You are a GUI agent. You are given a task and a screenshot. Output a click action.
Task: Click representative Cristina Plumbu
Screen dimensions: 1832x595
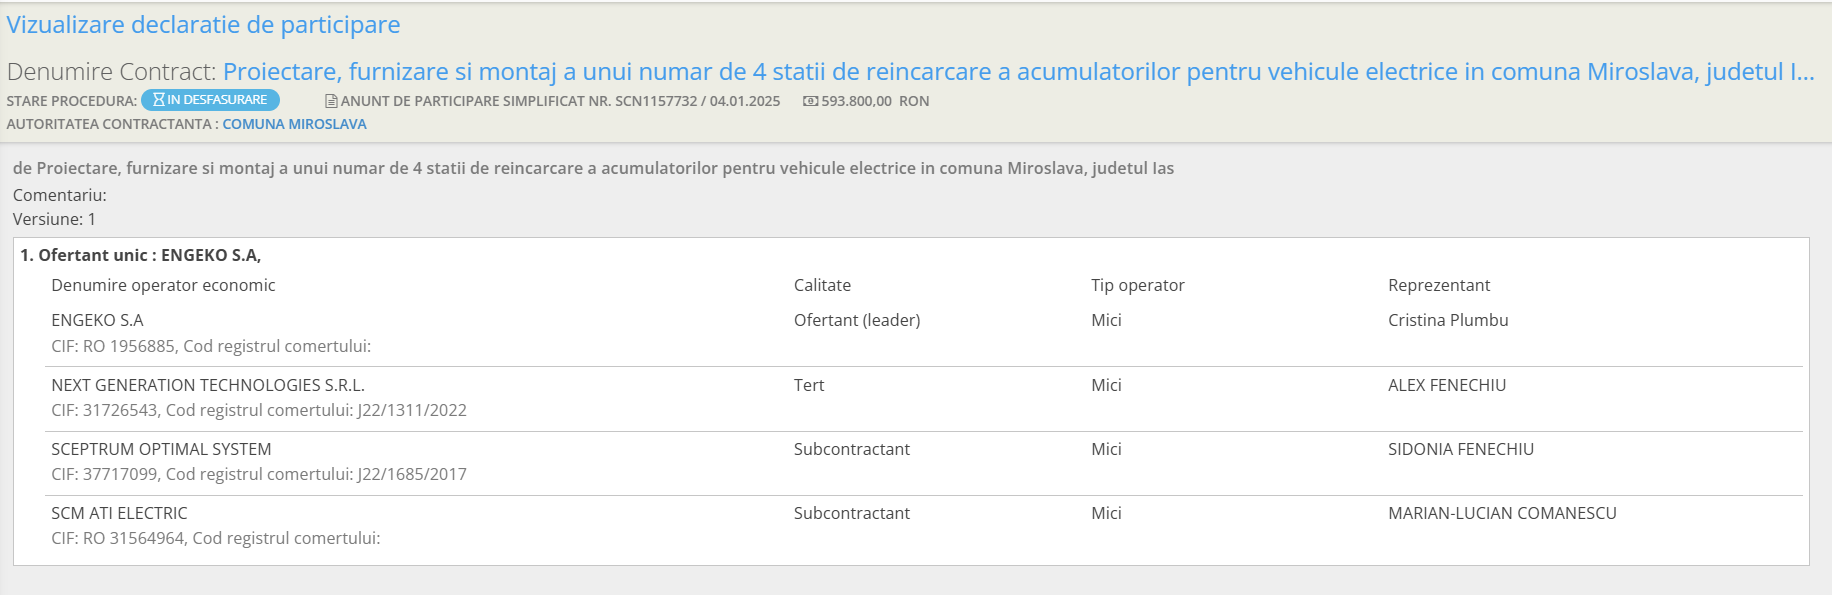pos(1448,320)
